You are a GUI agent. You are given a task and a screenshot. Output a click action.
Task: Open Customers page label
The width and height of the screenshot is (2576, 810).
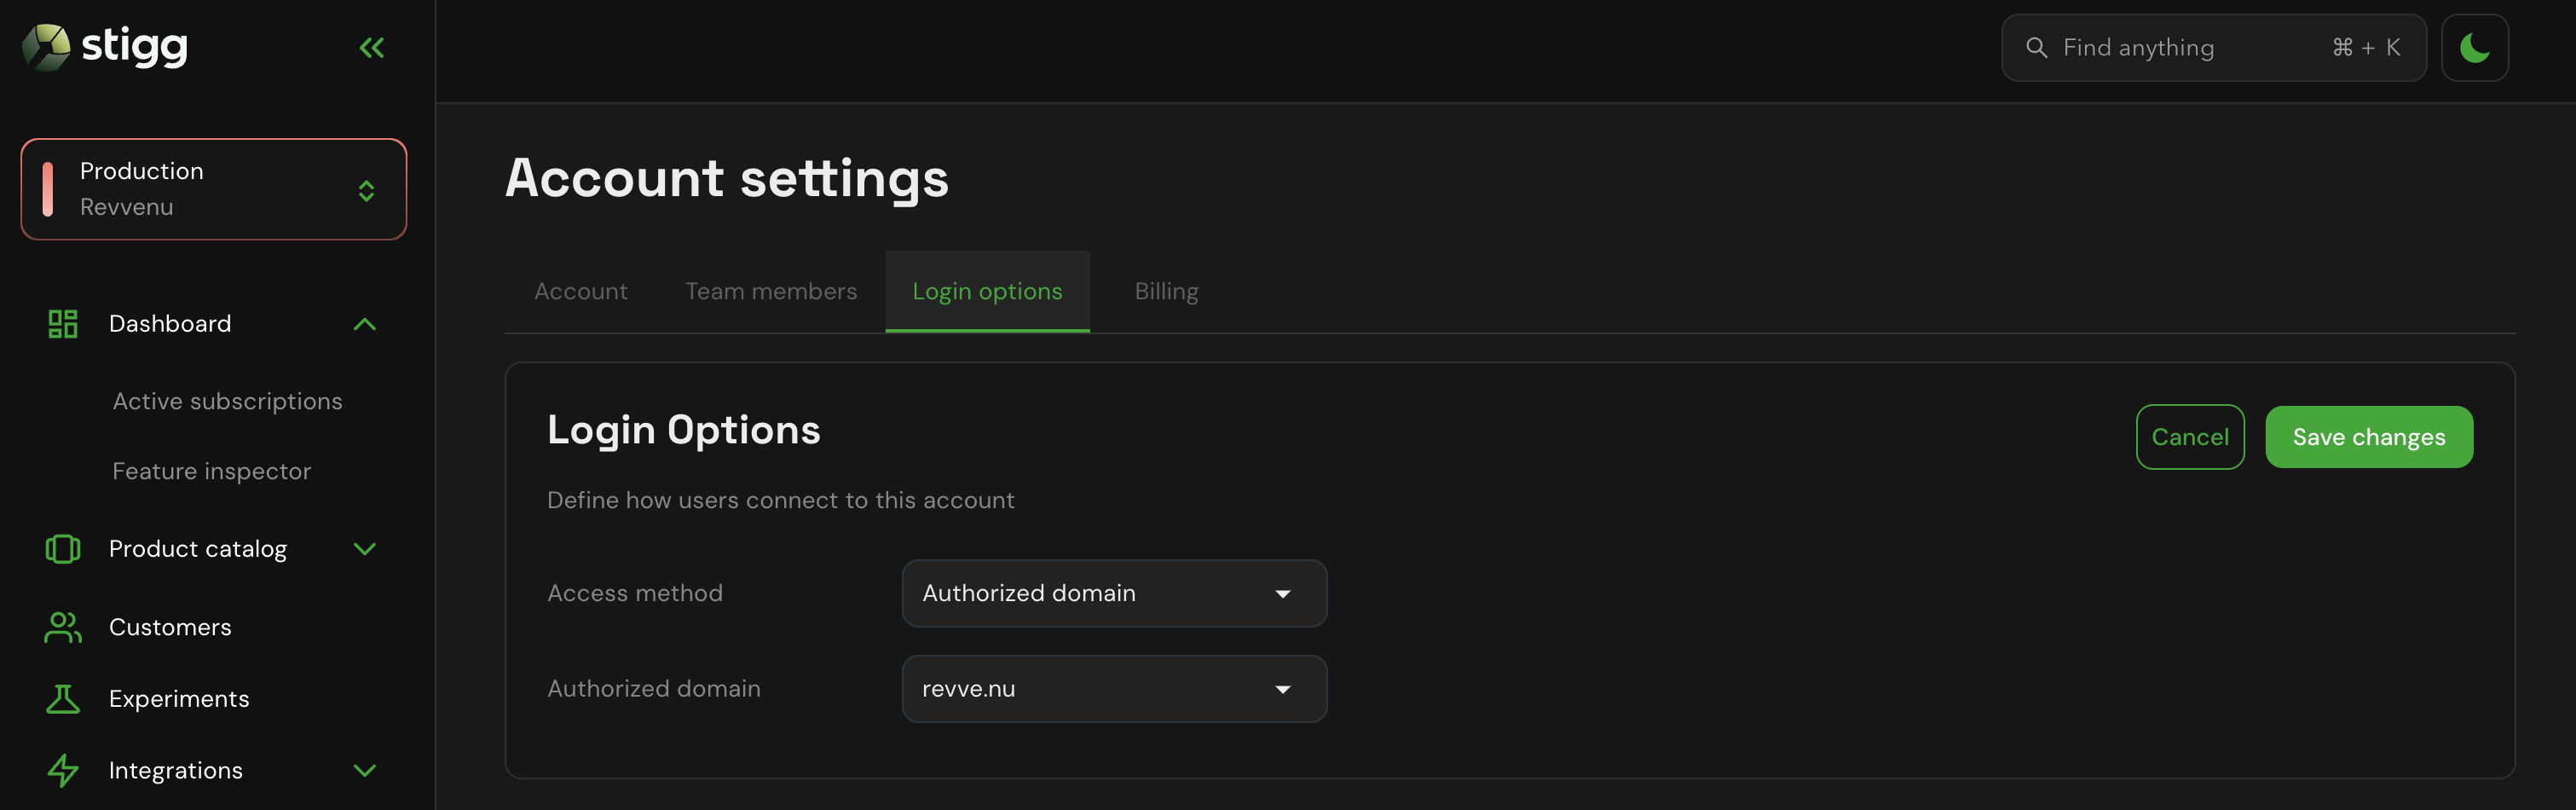(x=170, y=627)
